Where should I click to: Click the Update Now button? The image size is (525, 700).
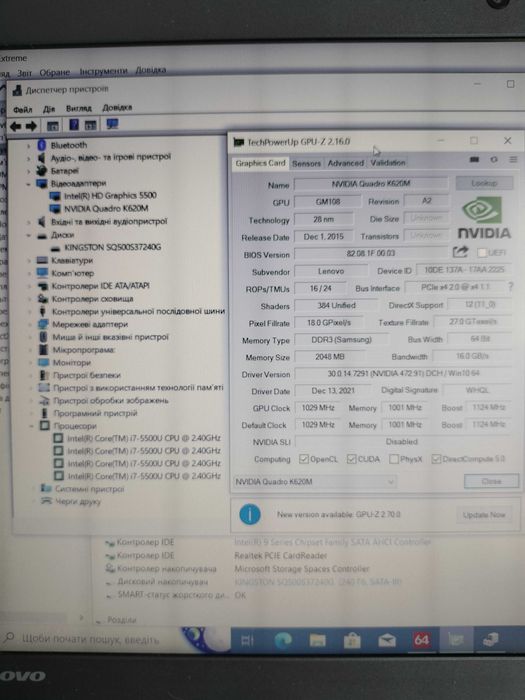click(484, 515)
